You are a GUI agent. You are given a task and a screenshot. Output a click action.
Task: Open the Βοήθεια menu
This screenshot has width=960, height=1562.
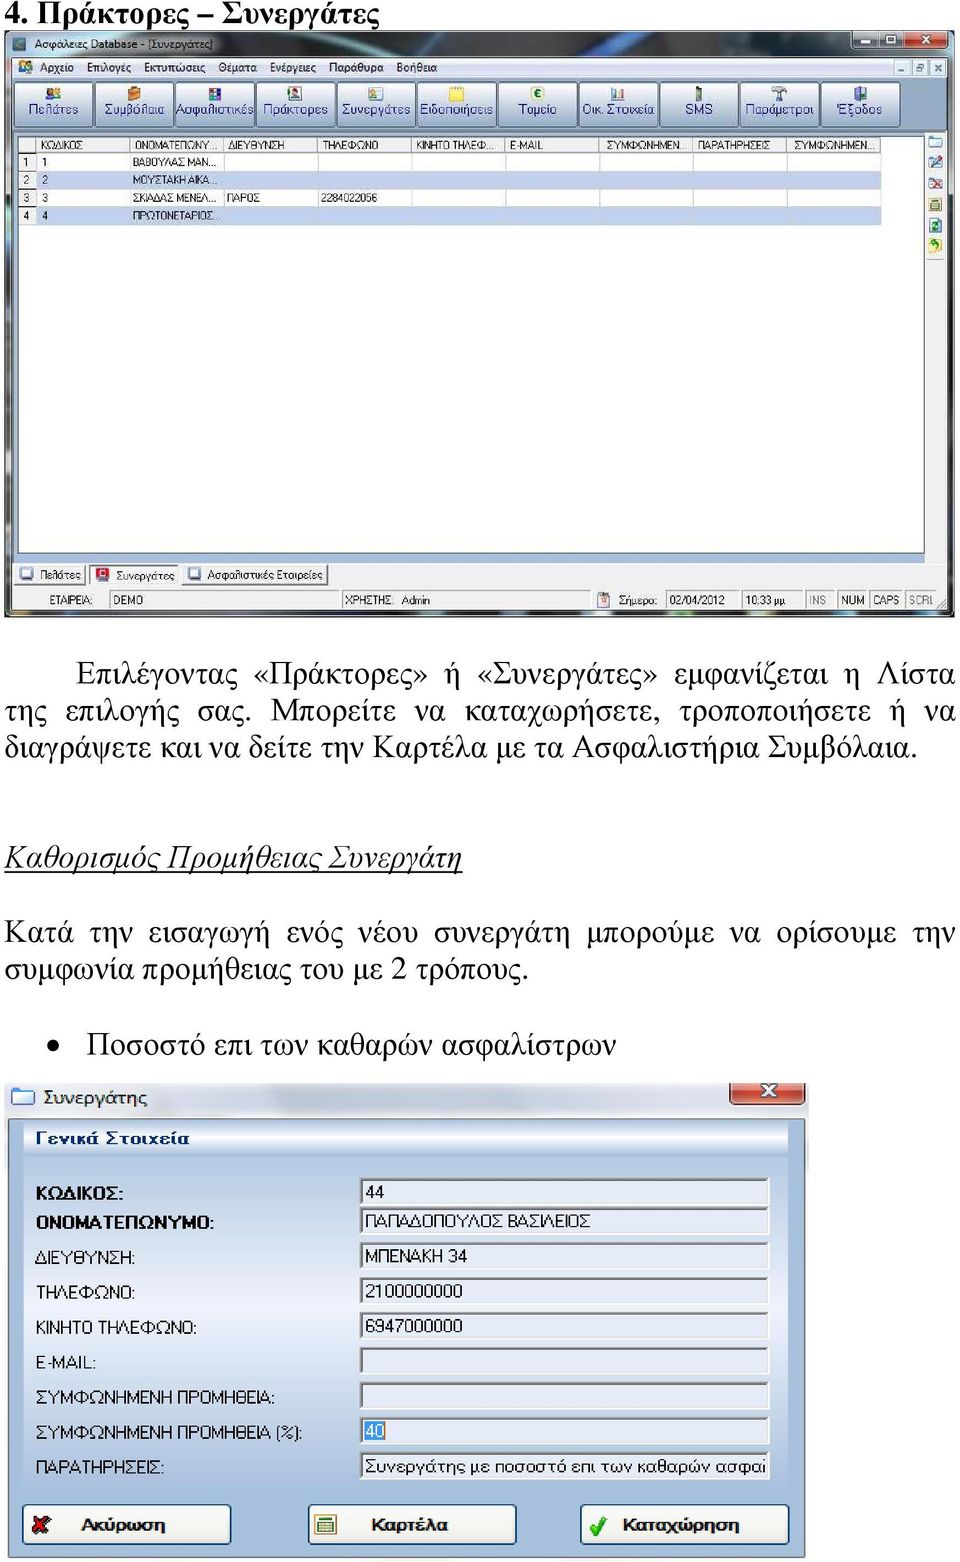point(417,68)
